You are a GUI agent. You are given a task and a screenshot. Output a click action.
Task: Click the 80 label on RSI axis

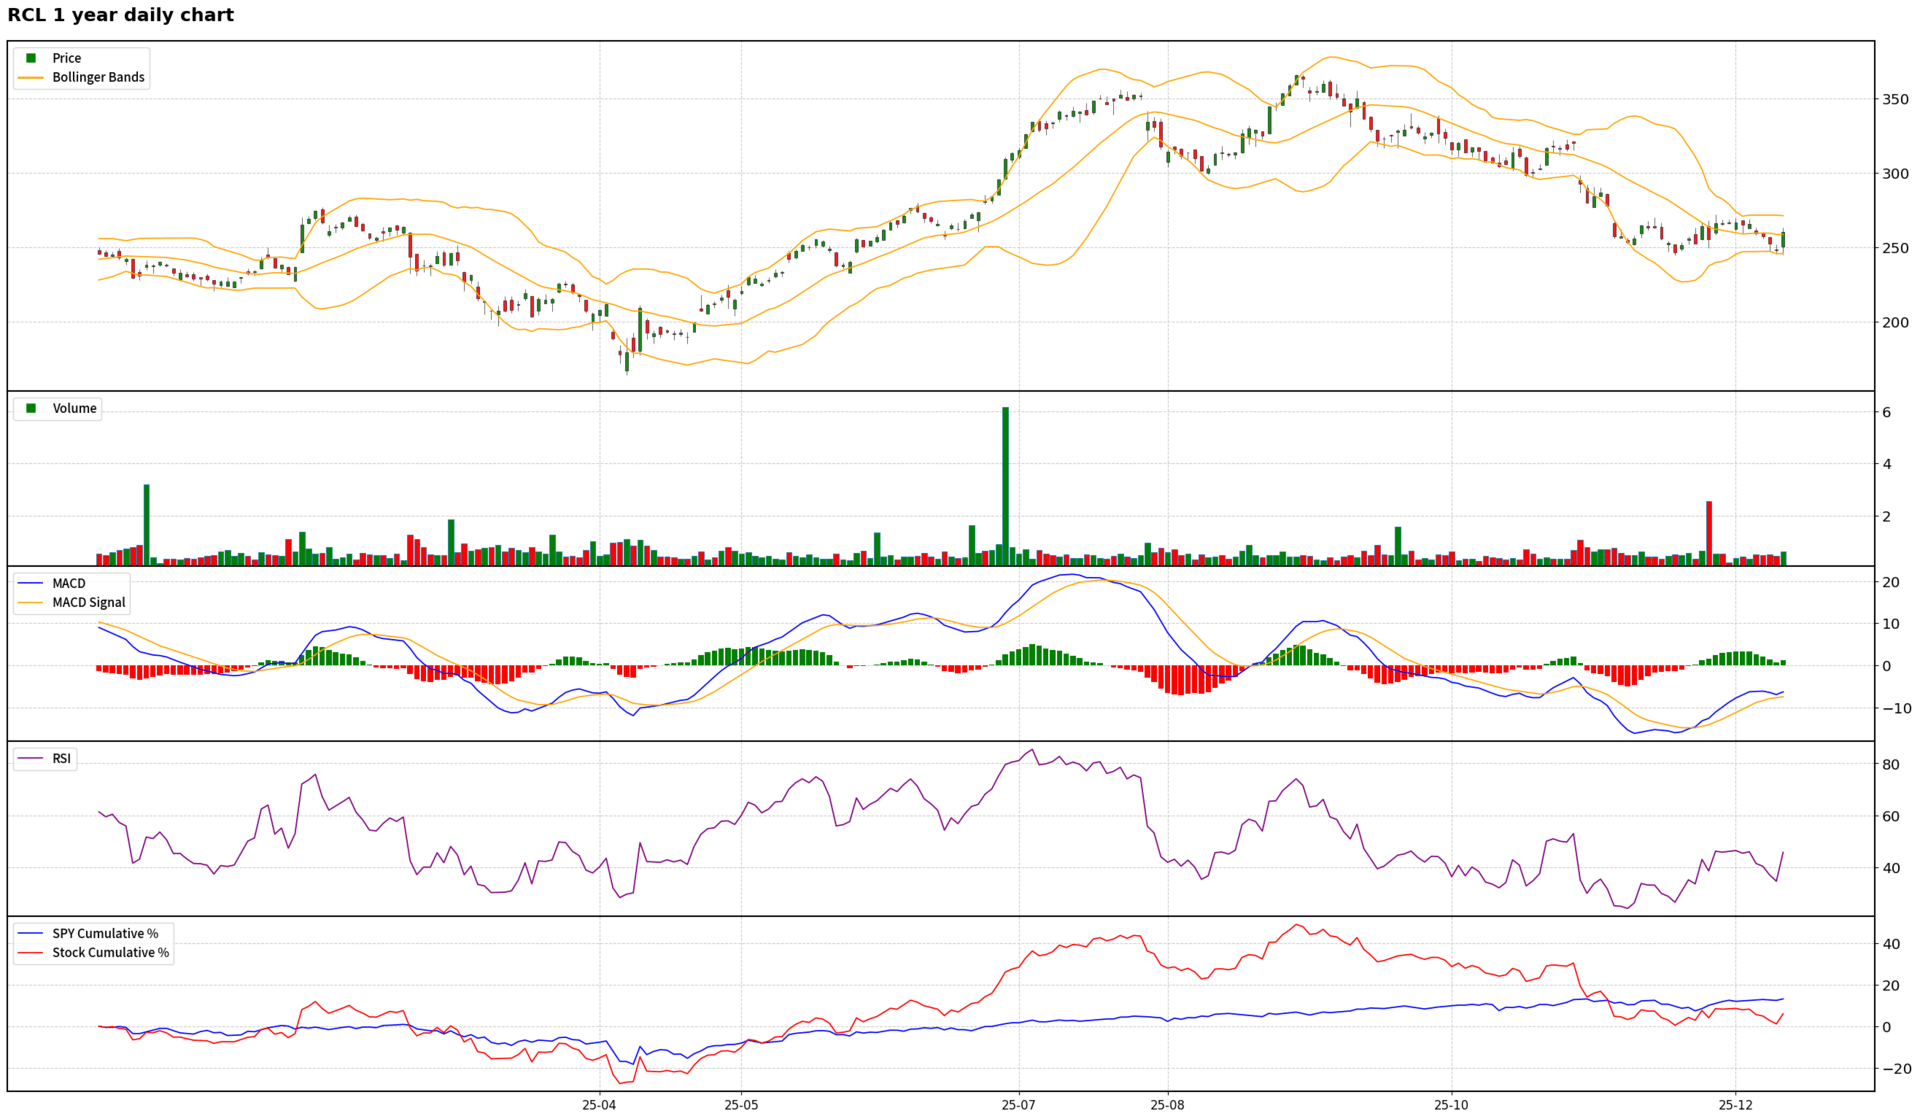1890,764
